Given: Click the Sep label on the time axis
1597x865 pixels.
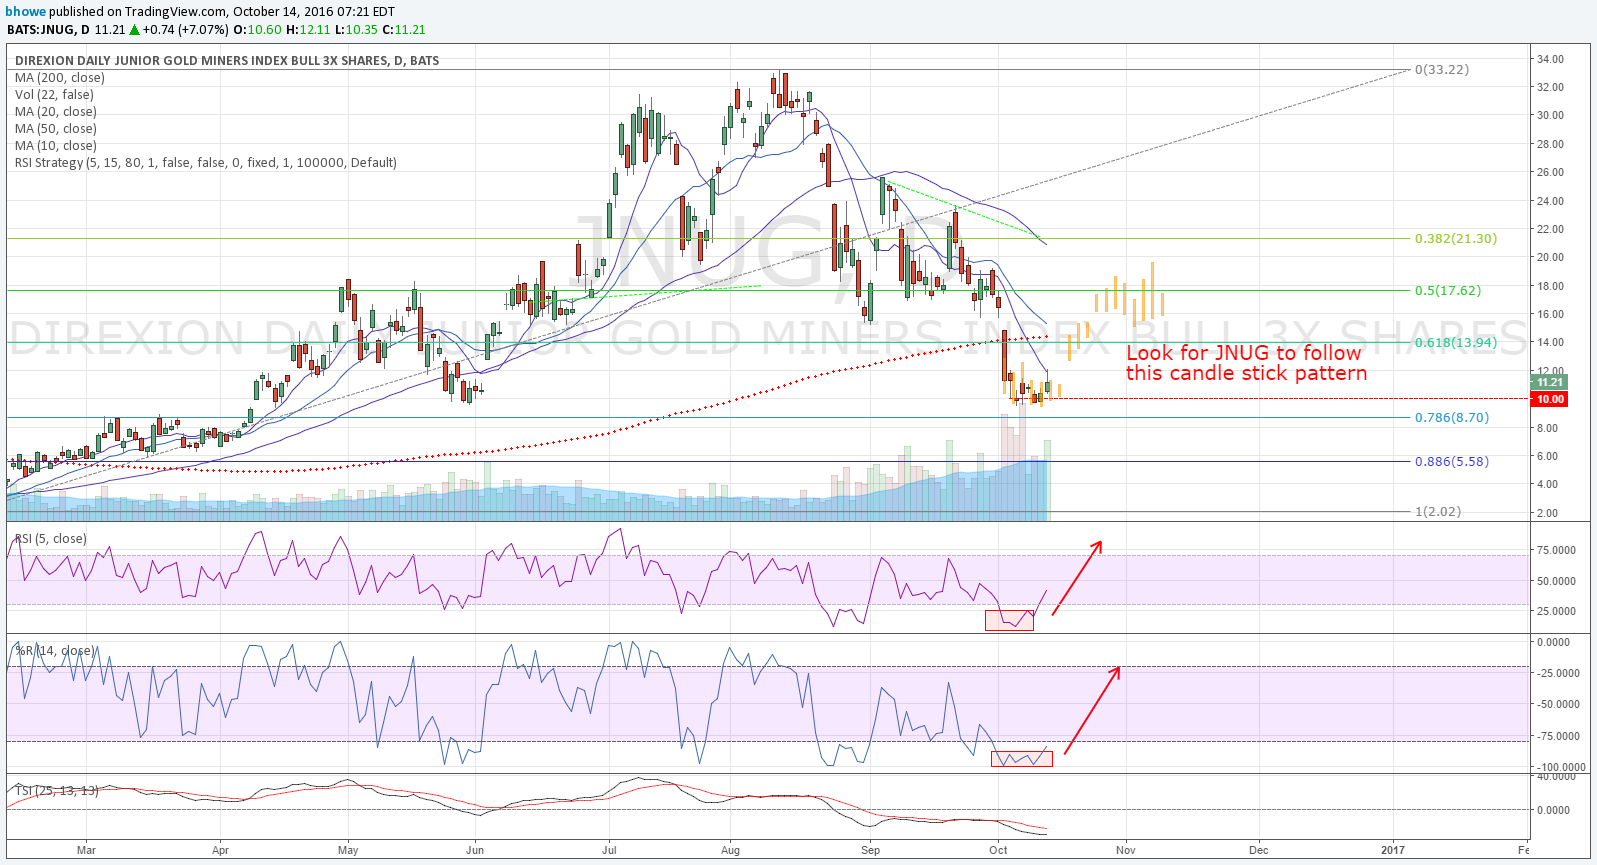Looking at the screenshot, I should [871, 851].
